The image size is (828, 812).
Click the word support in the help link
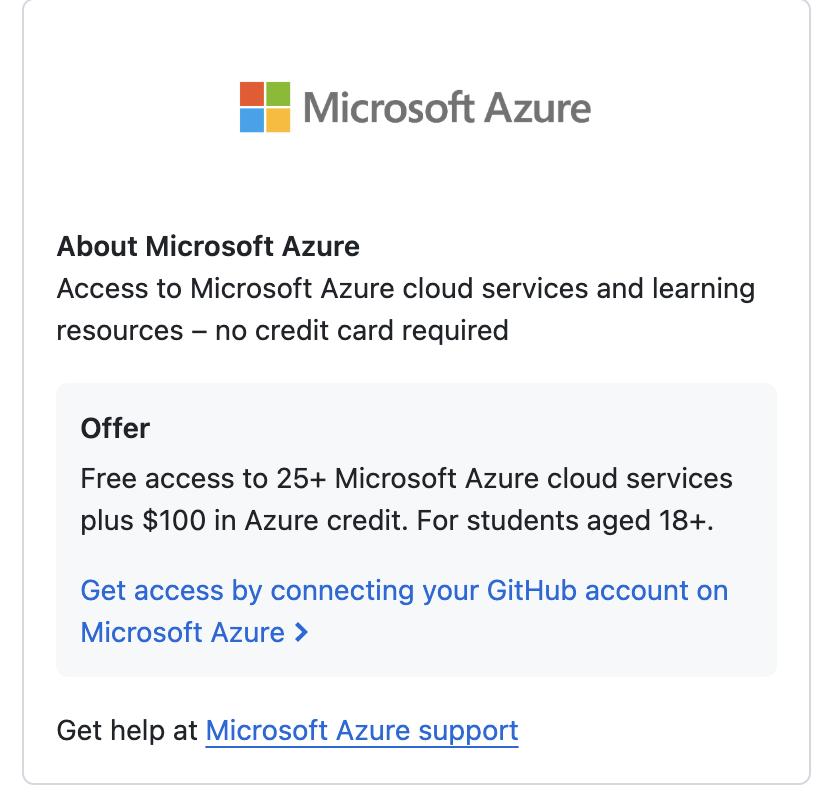tap(468, 732)
